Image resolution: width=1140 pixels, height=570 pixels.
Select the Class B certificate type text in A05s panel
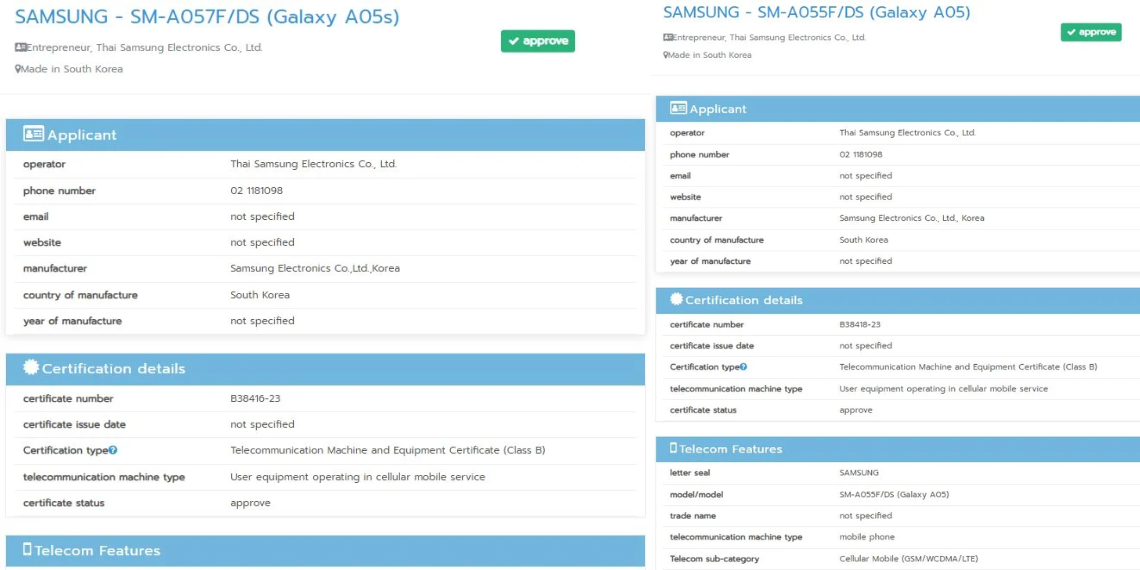[x=388, y=450]
